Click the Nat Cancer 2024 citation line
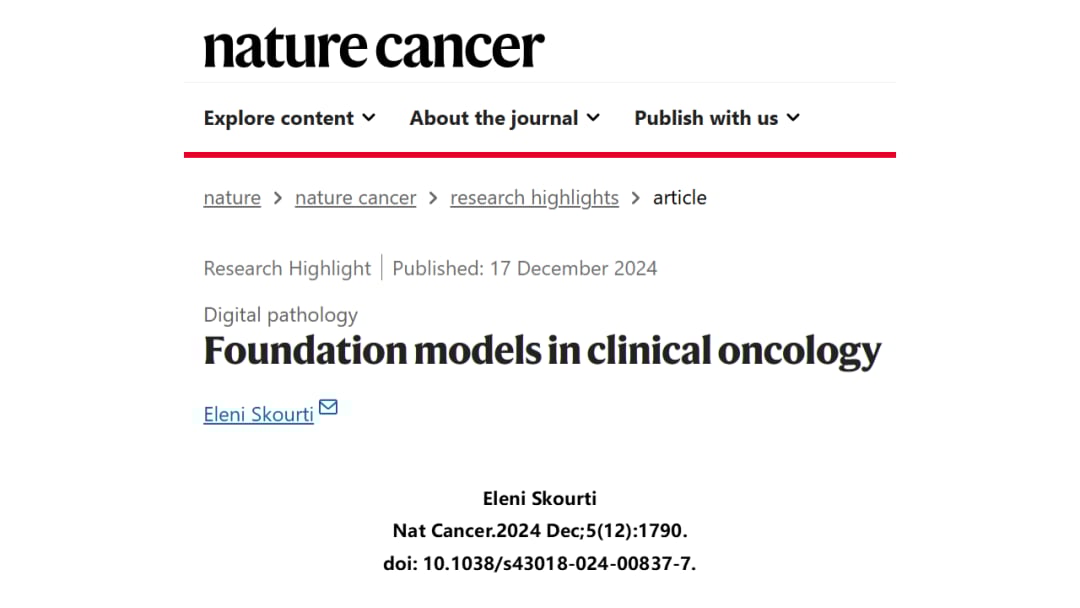Viewport: 1080px width, 608px height. pyautogui.click(x=539, y=531)
